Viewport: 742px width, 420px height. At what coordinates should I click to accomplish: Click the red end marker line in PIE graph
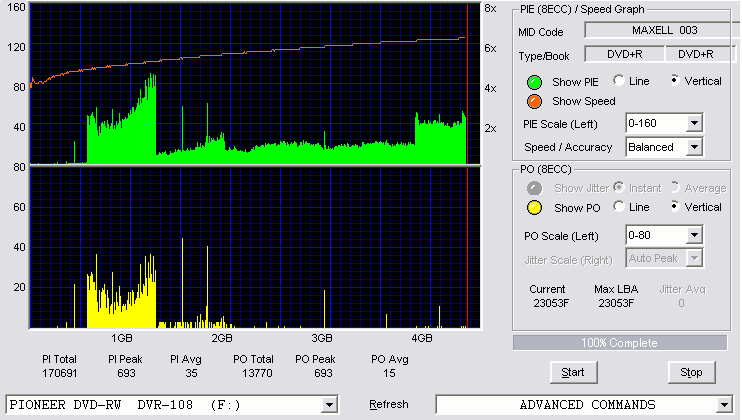click(x=468, y=84)
